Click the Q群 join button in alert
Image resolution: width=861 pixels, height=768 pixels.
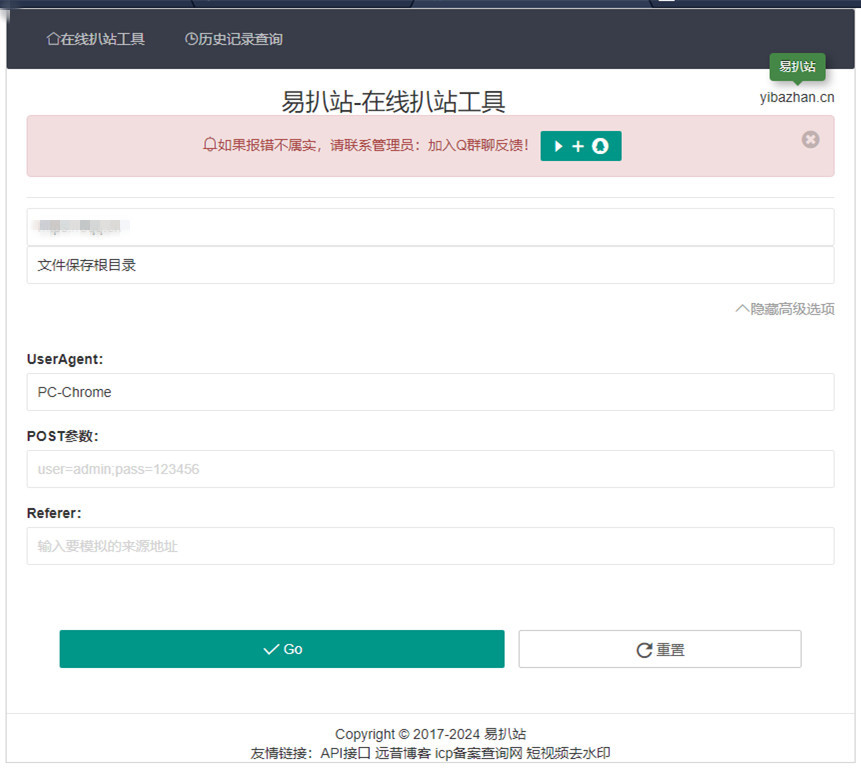point(581,146)
